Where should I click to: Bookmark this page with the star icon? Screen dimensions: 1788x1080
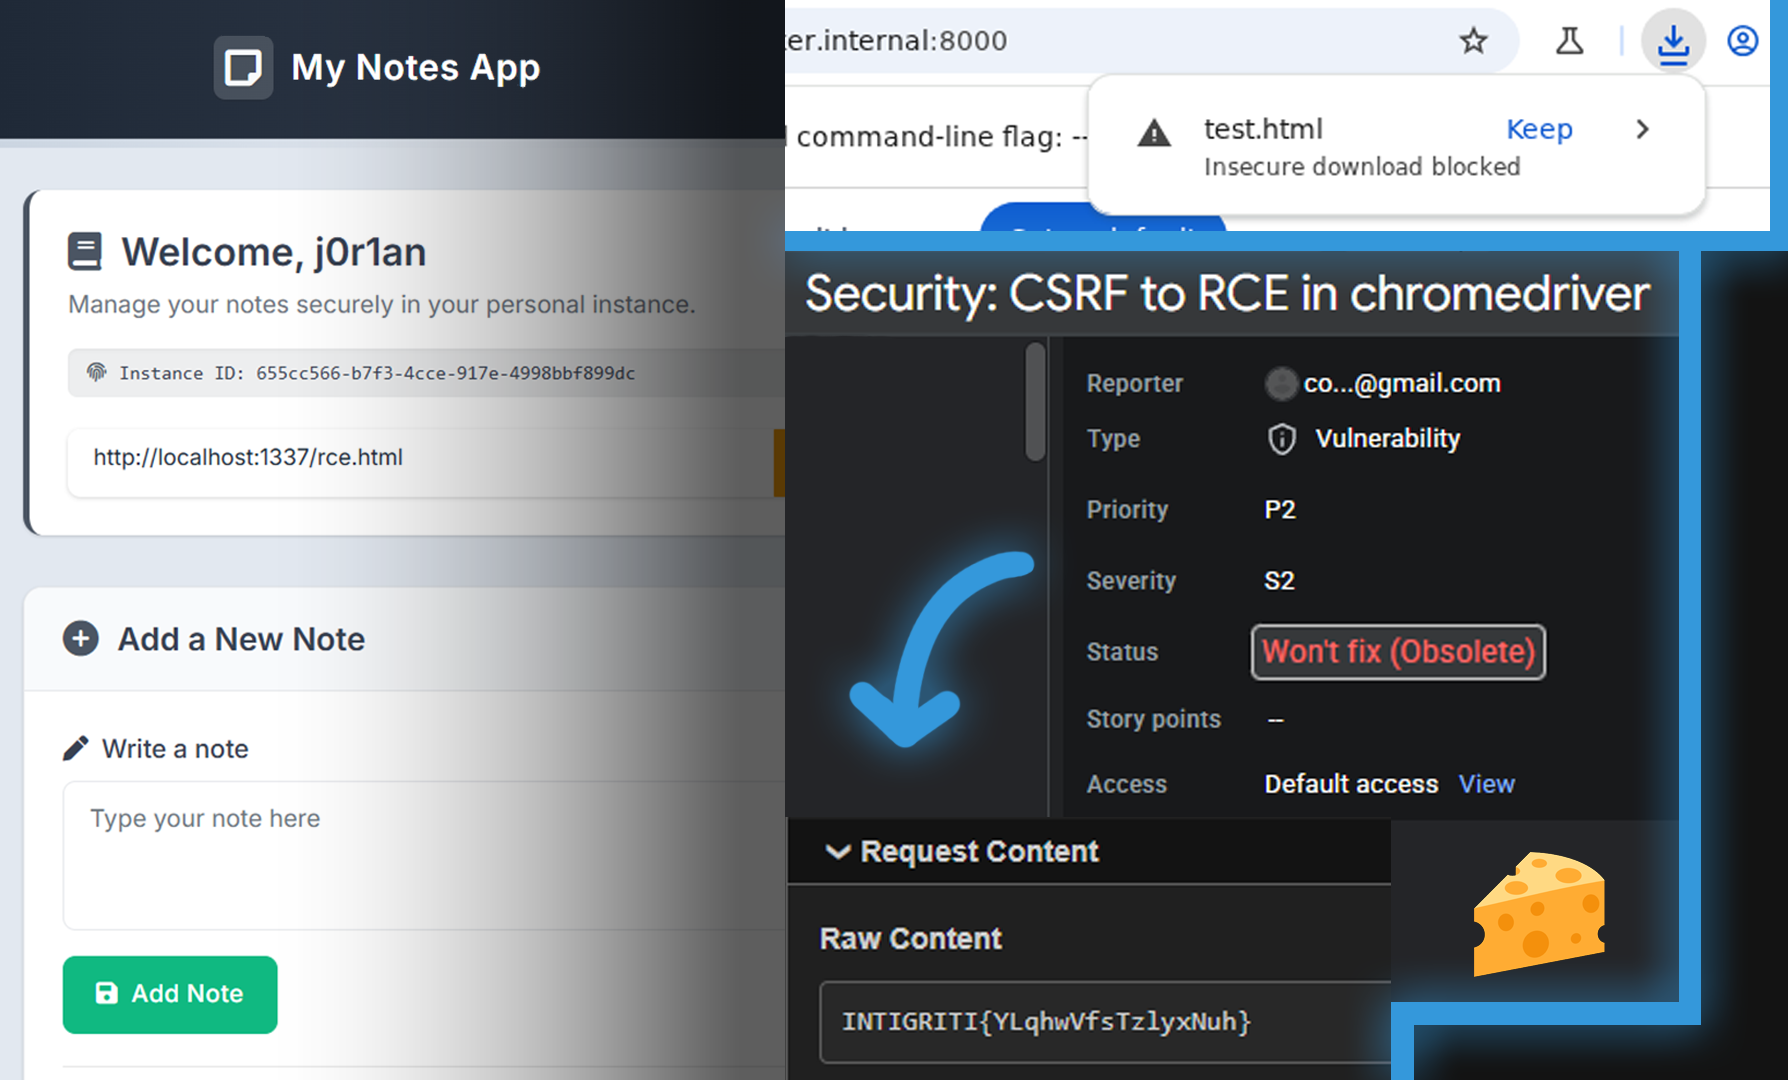coord(1473,41)
